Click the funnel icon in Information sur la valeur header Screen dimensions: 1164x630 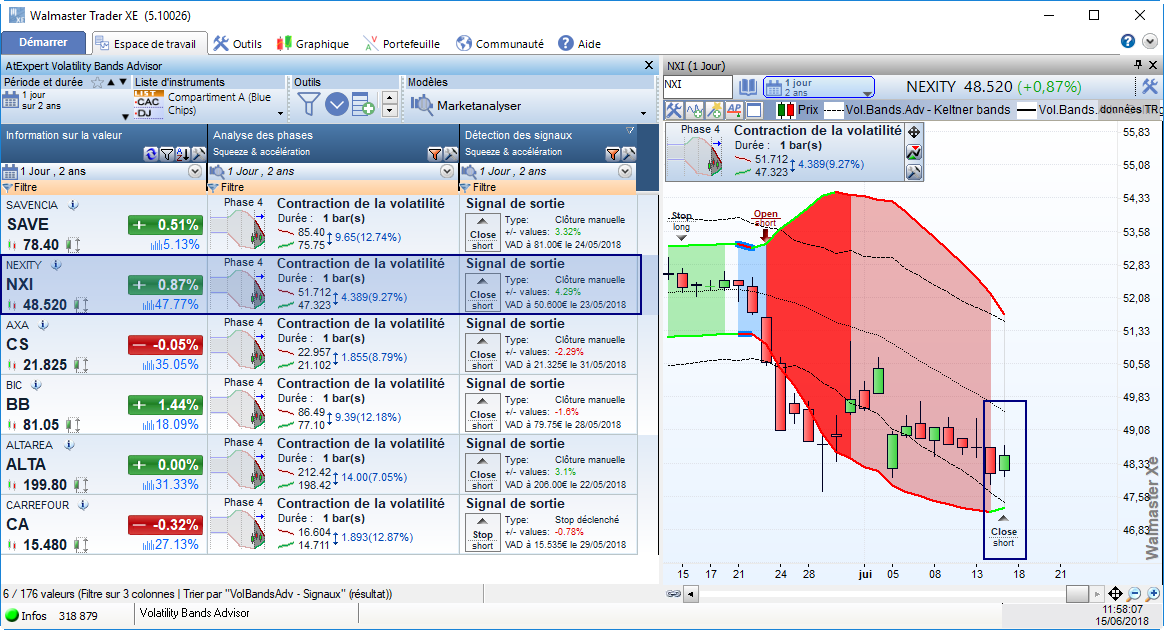[x=167, y=154]
